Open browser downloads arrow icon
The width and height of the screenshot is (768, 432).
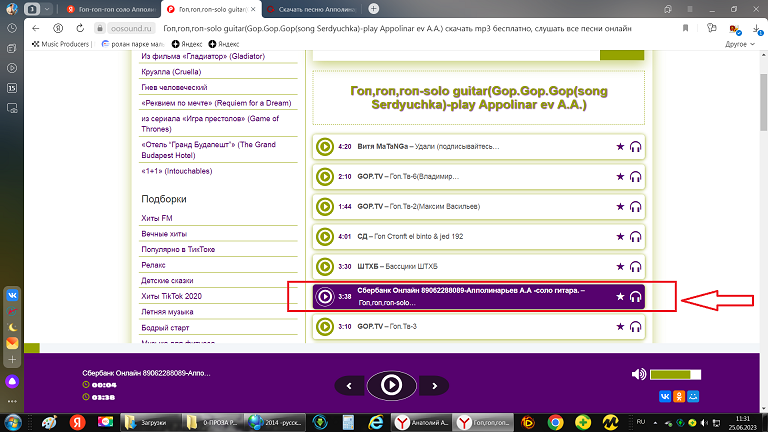[757, 29]
